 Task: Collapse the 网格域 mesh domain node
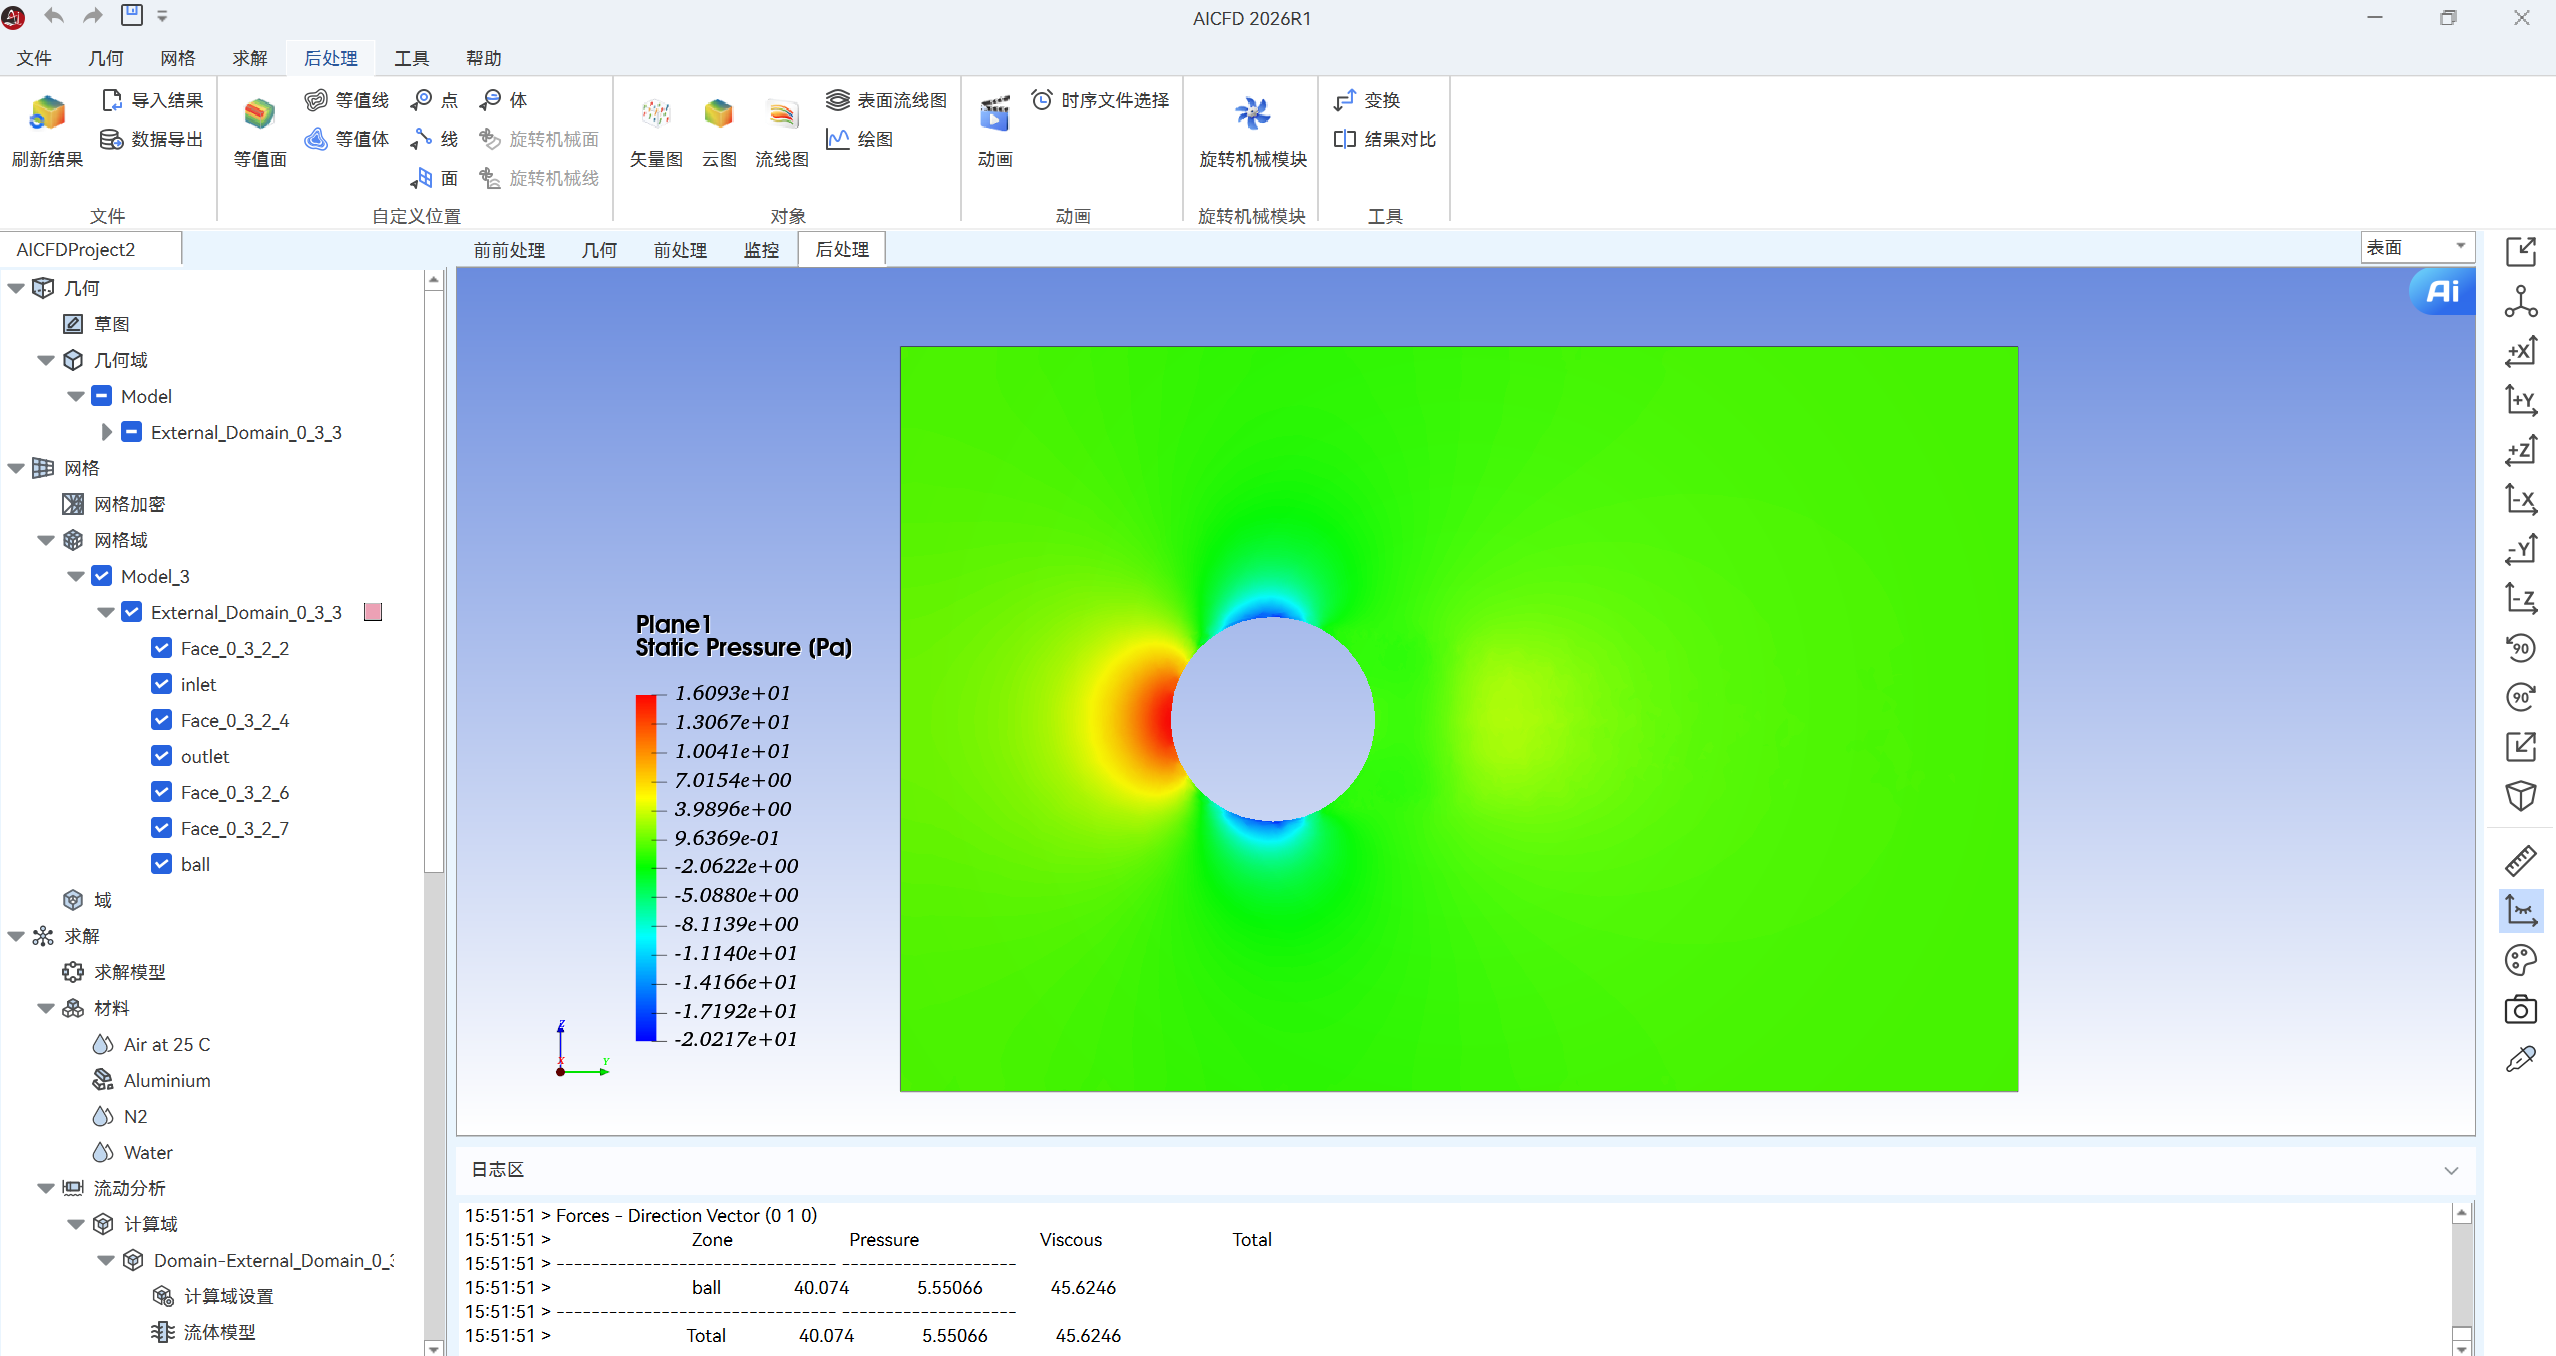coord(46,540)
